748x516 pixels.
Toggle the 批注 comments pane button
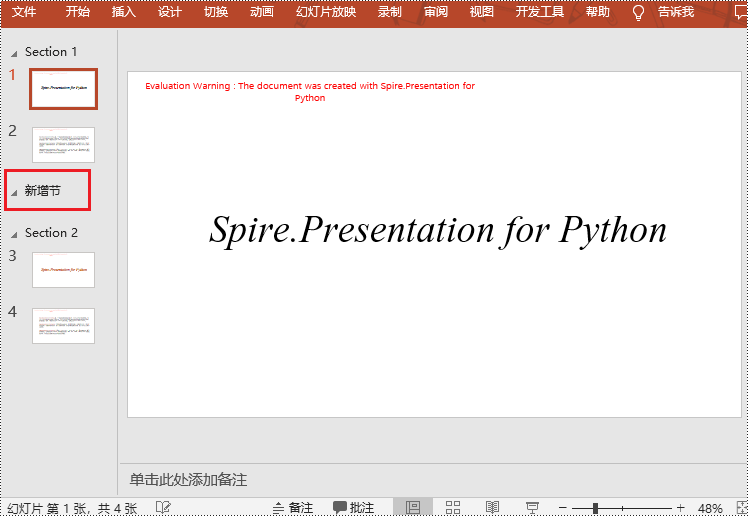coord(353,508)
